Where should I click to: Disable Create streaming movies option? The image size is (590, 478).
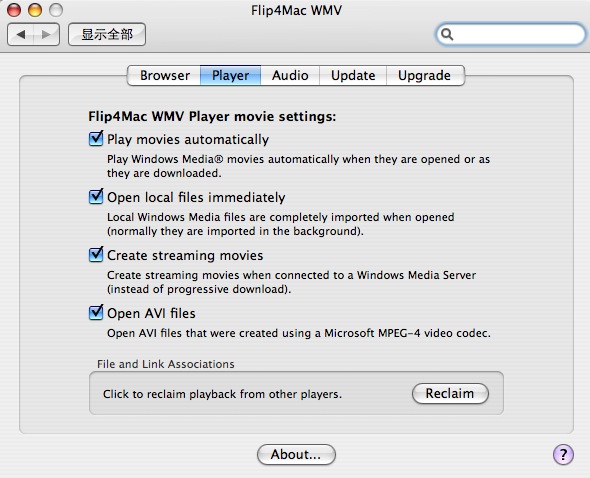[x=96, y=254]
